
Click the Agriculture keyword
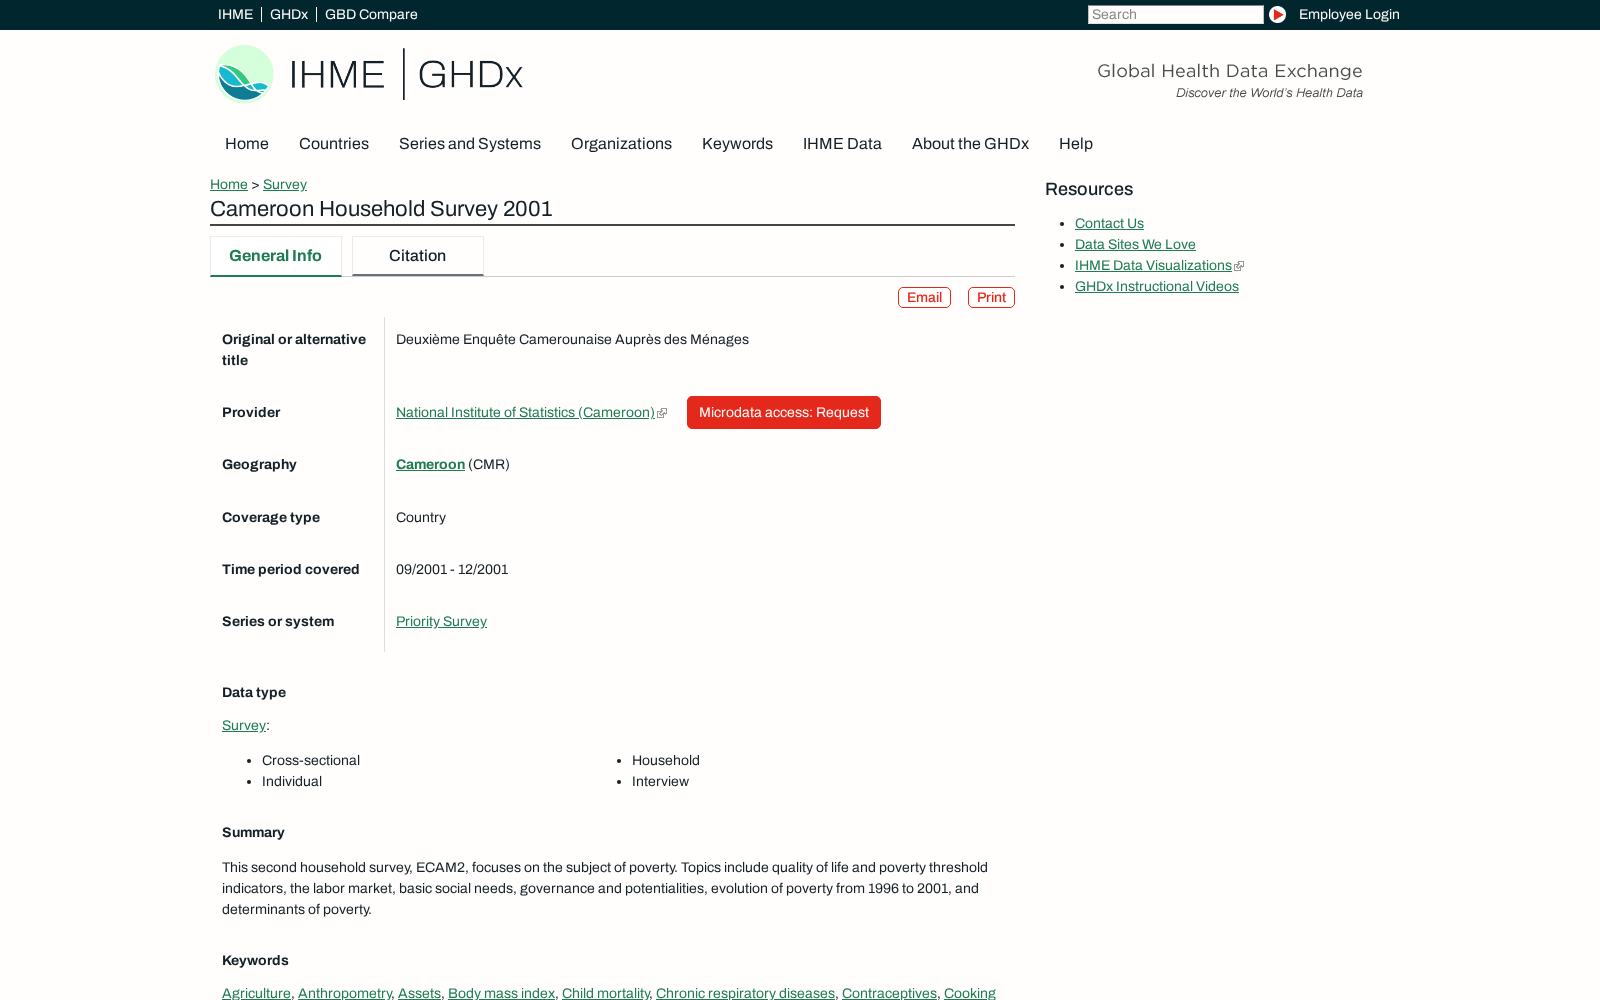click(x=256, y=993)
